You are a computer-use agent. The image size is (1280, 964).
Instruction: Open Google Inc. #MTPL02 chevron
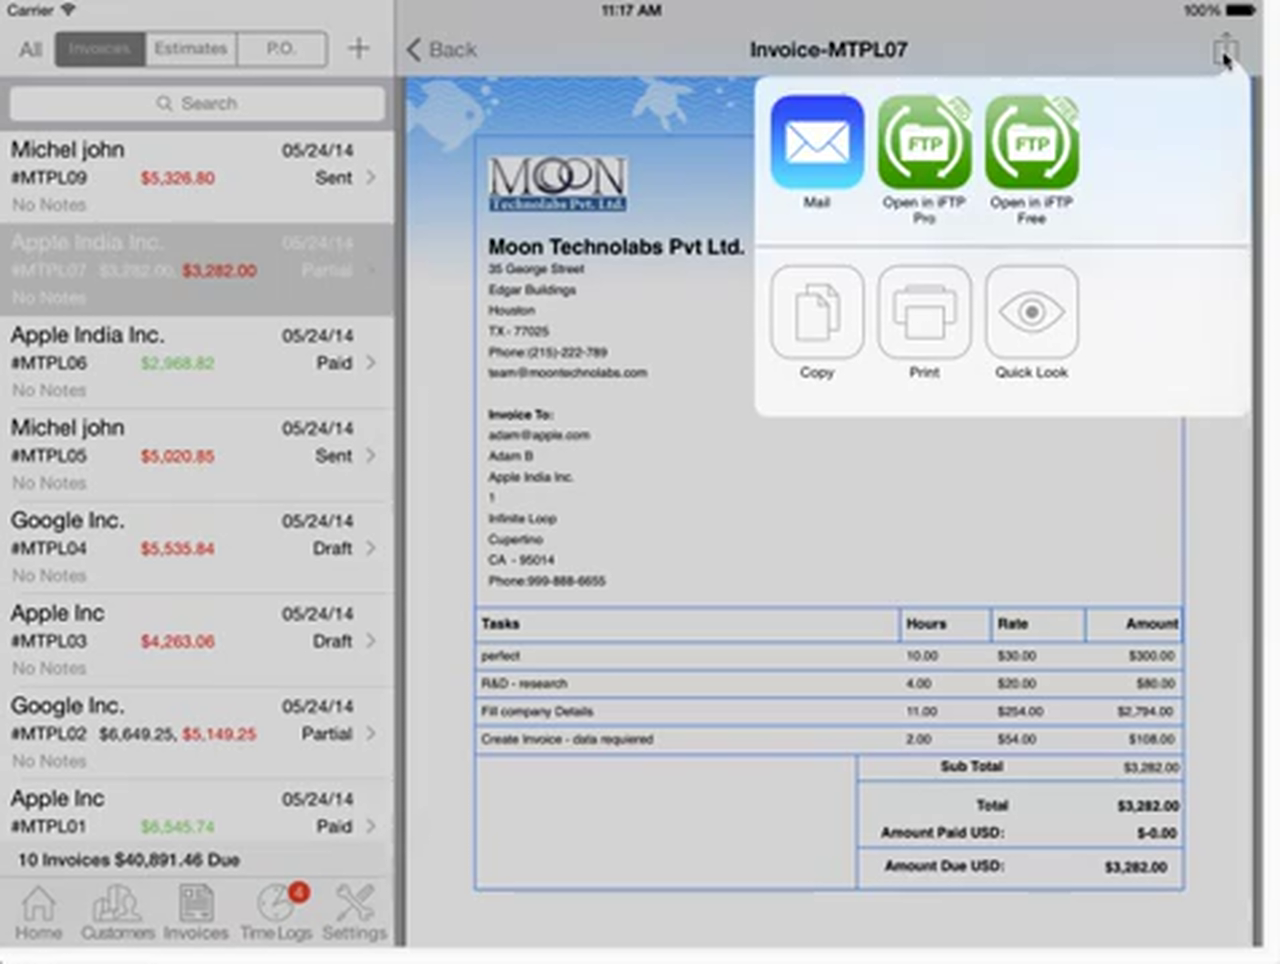[x=371, y=733]
